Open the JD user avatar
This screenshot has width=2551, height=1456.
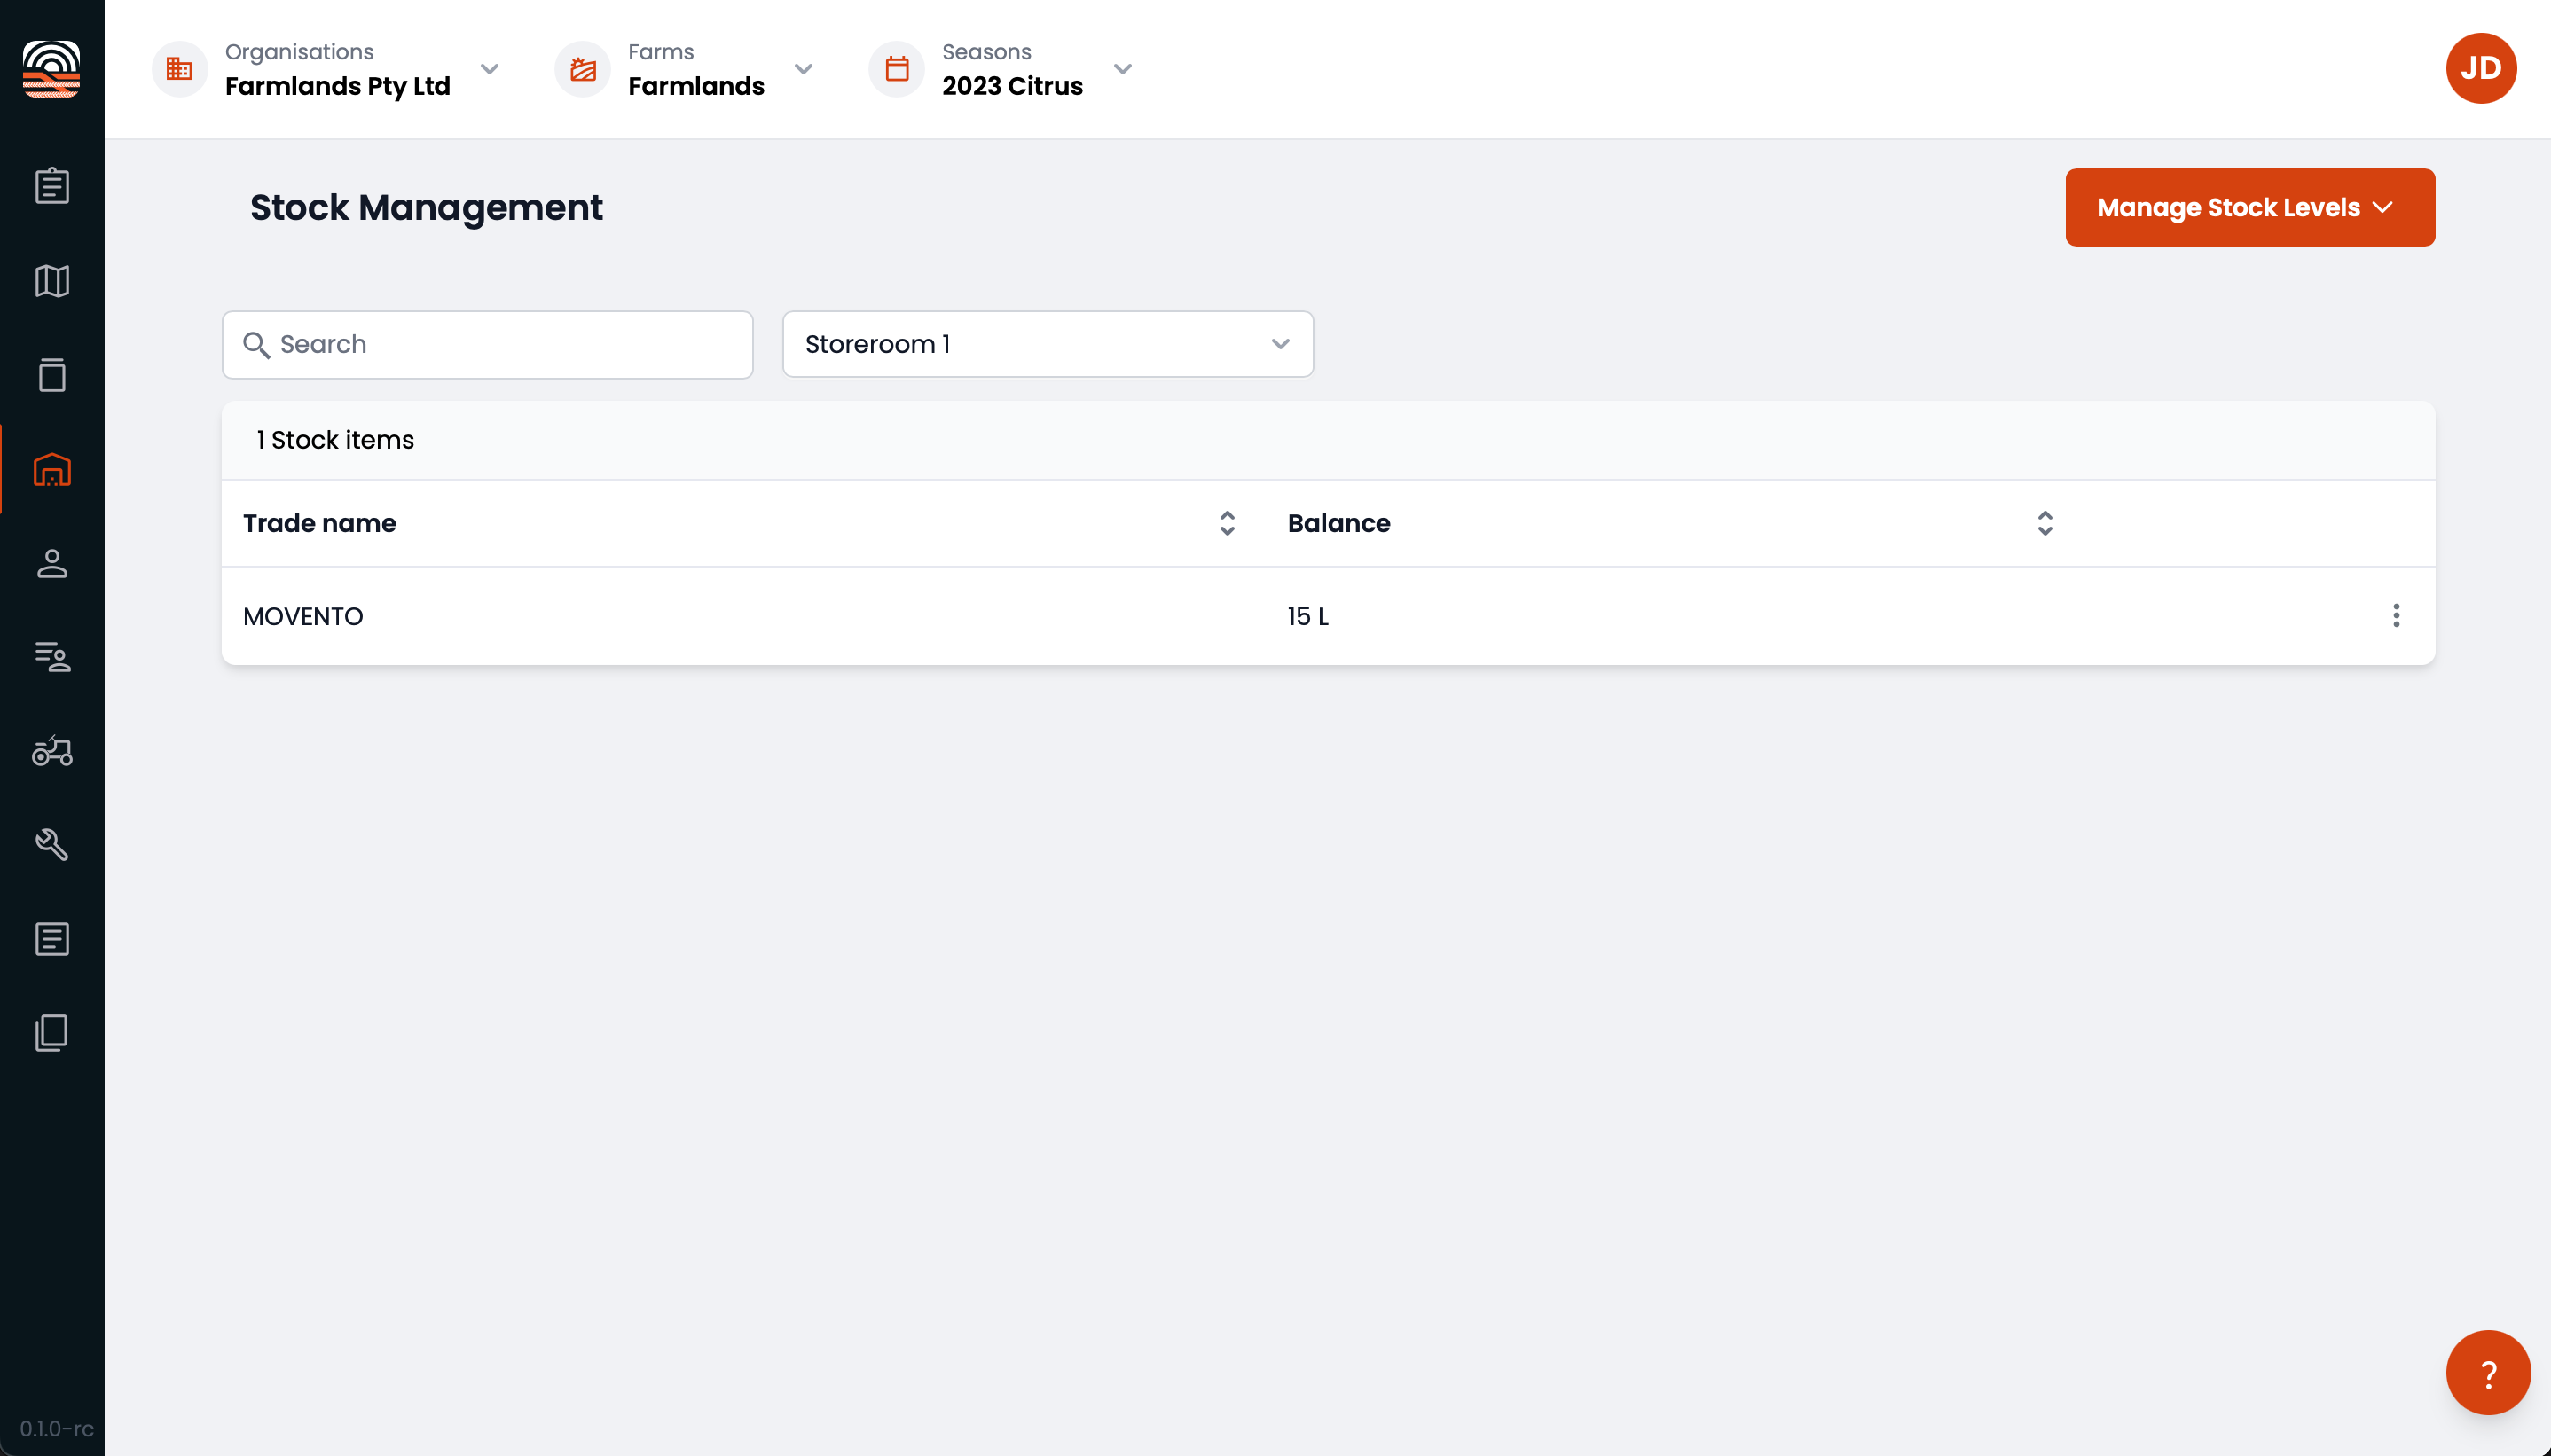point(2481,68)
